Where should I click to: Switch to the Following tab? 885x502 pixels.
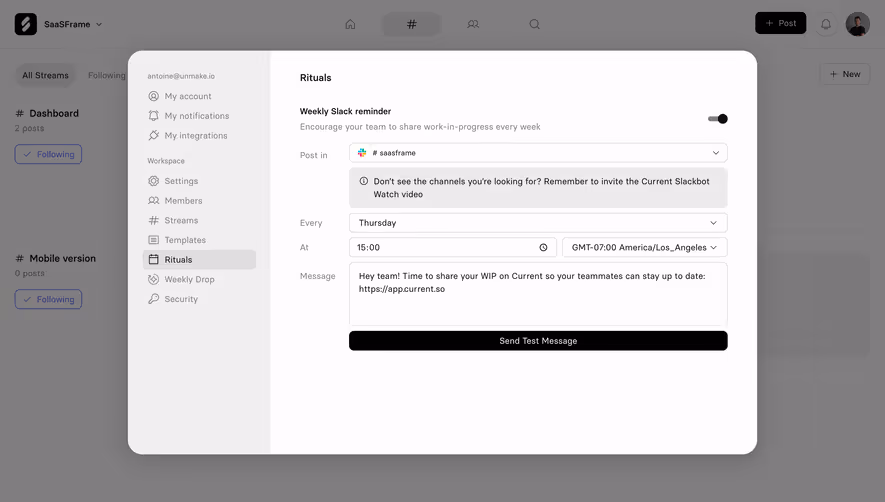pos(107,75)
